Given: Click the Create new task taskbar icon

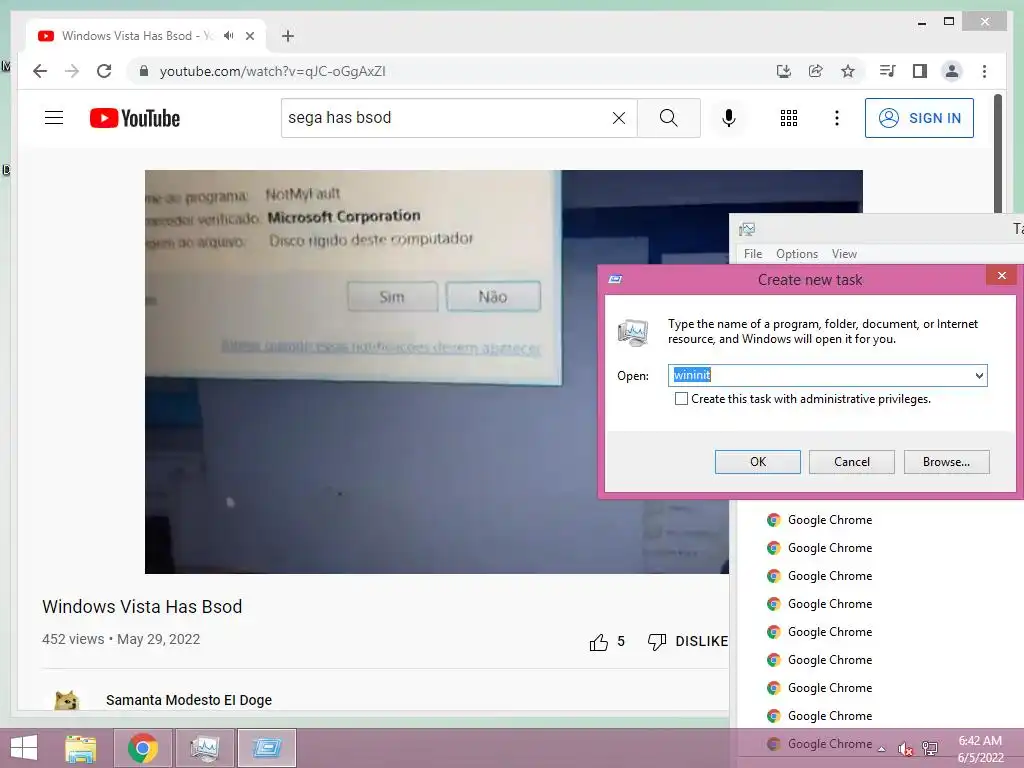Looking at the screenshot, I should coord(266,748).
